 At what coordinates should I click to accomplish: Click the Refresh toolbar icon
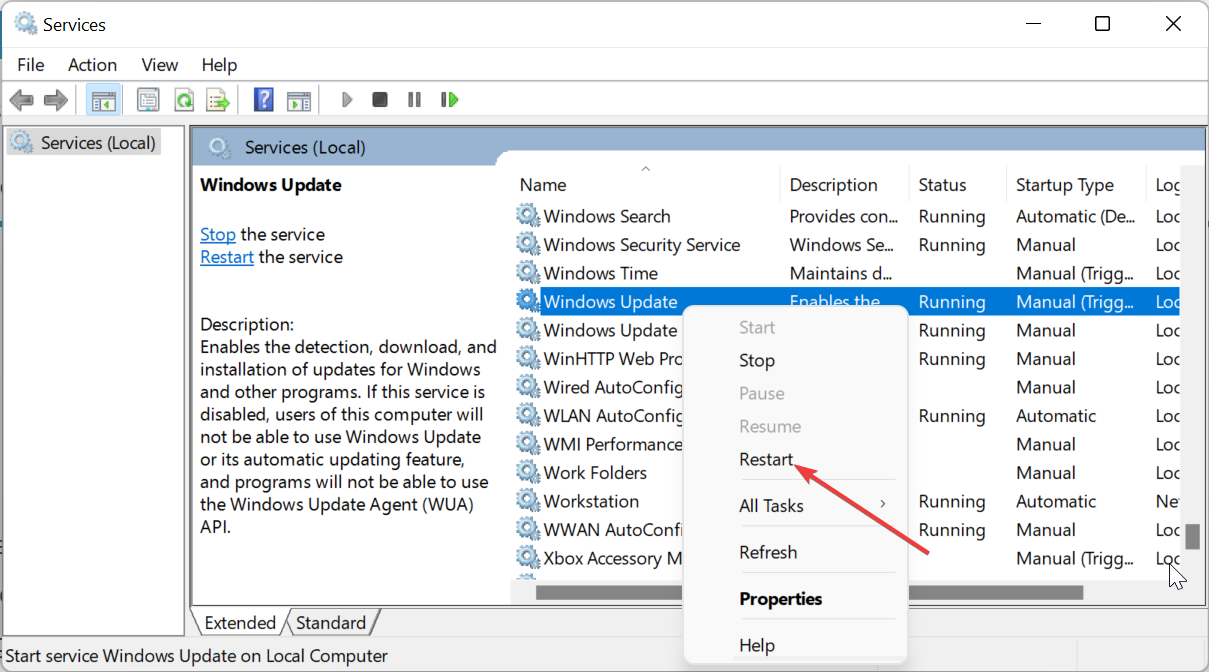(184, 100)
